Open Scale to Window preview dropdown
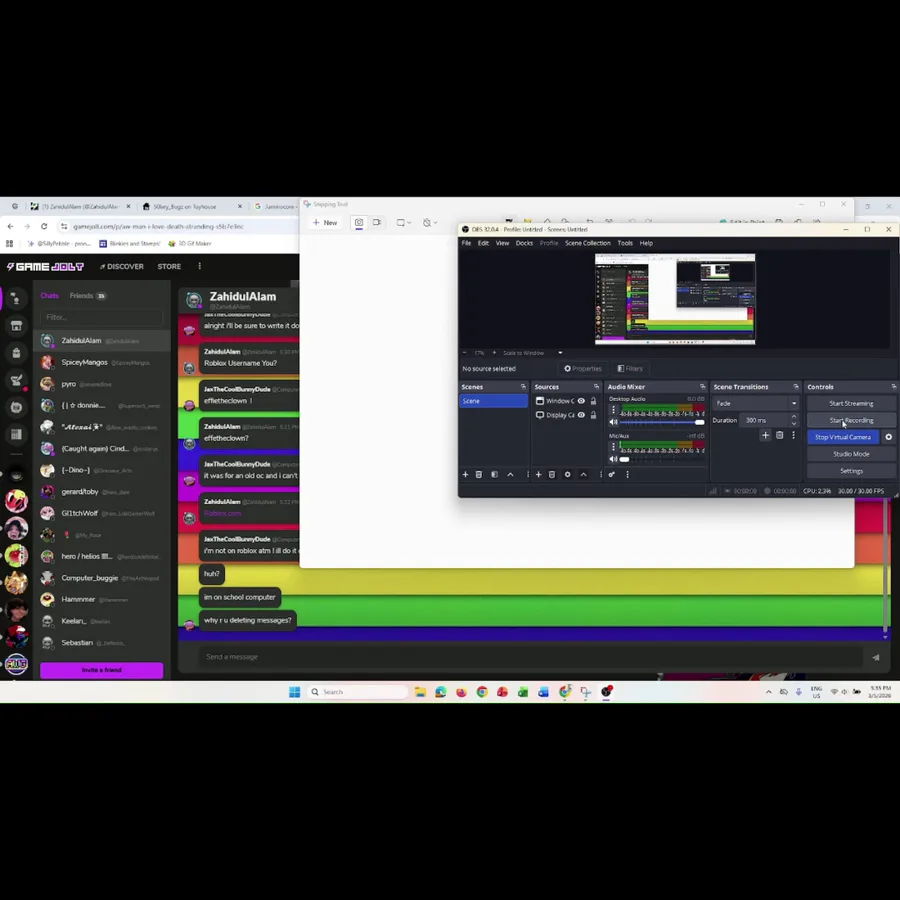900x900 pixels. (x=533, y=353)
